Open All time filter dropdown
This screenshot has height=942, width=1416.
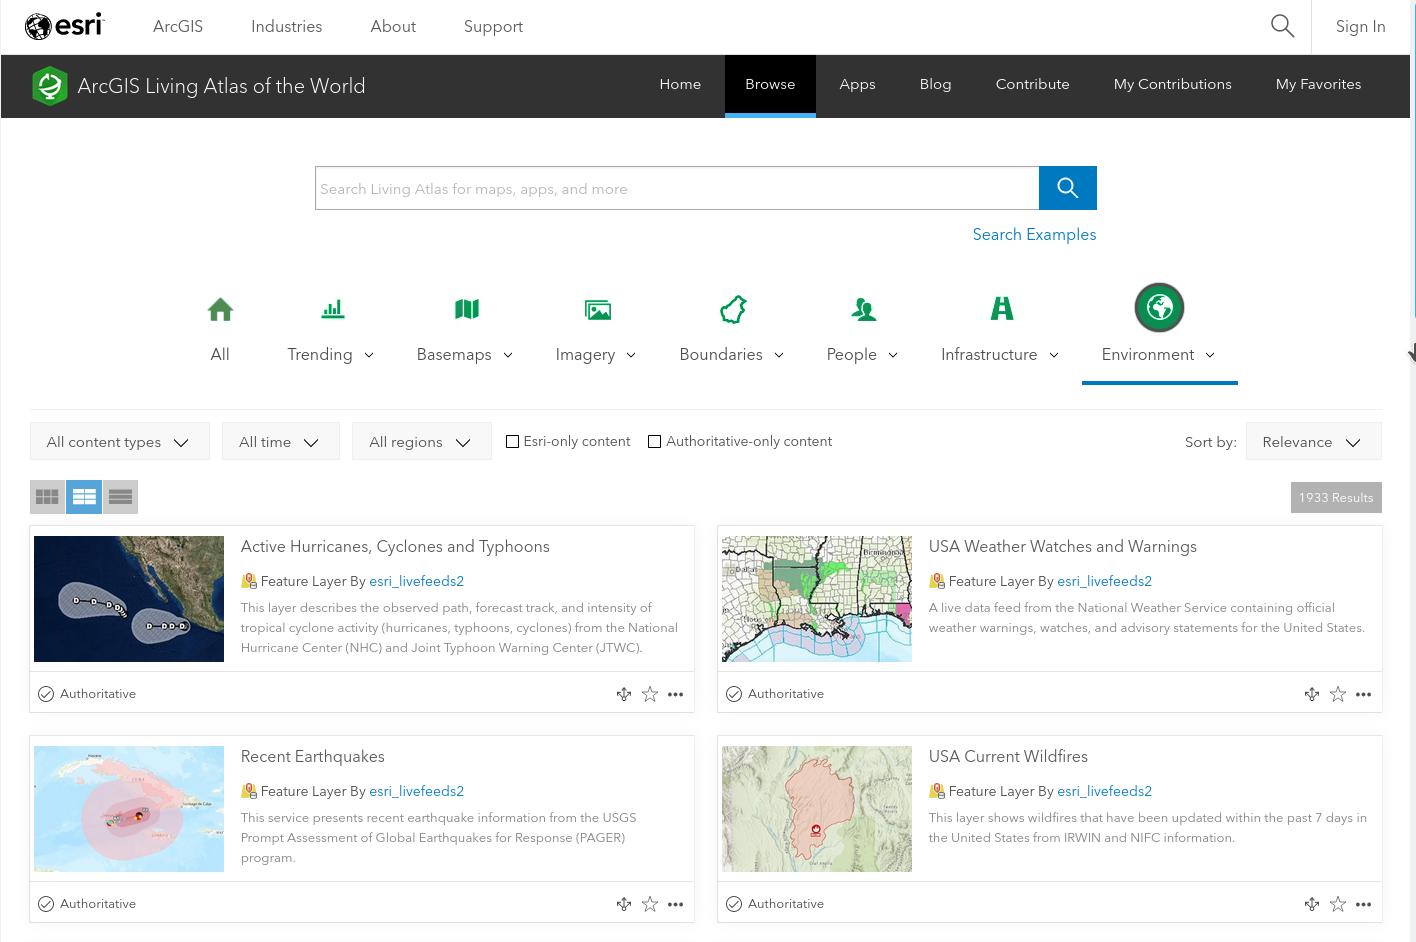point(281,441)
